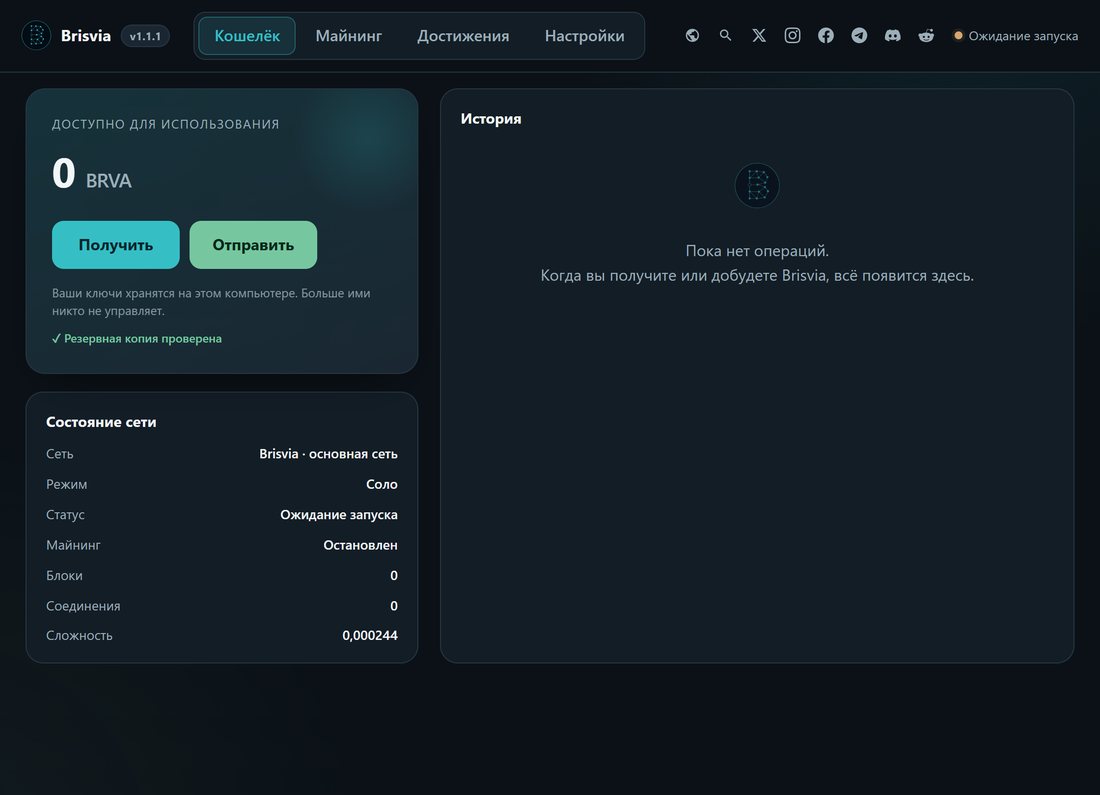The width and height of the screenshot is (1100, 795).
Task: Click the 'Майнинг' row label in network status
Action: point(73,545)
